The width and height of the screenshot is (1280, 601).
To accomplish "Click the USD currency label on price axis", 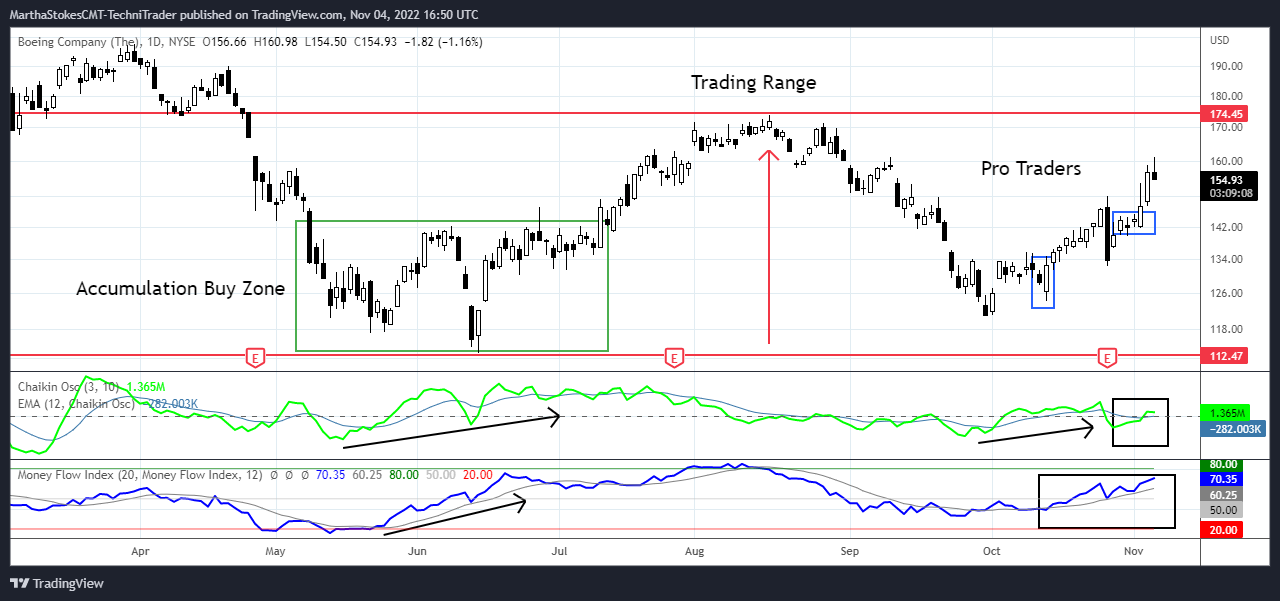I will coord(1220,41).
